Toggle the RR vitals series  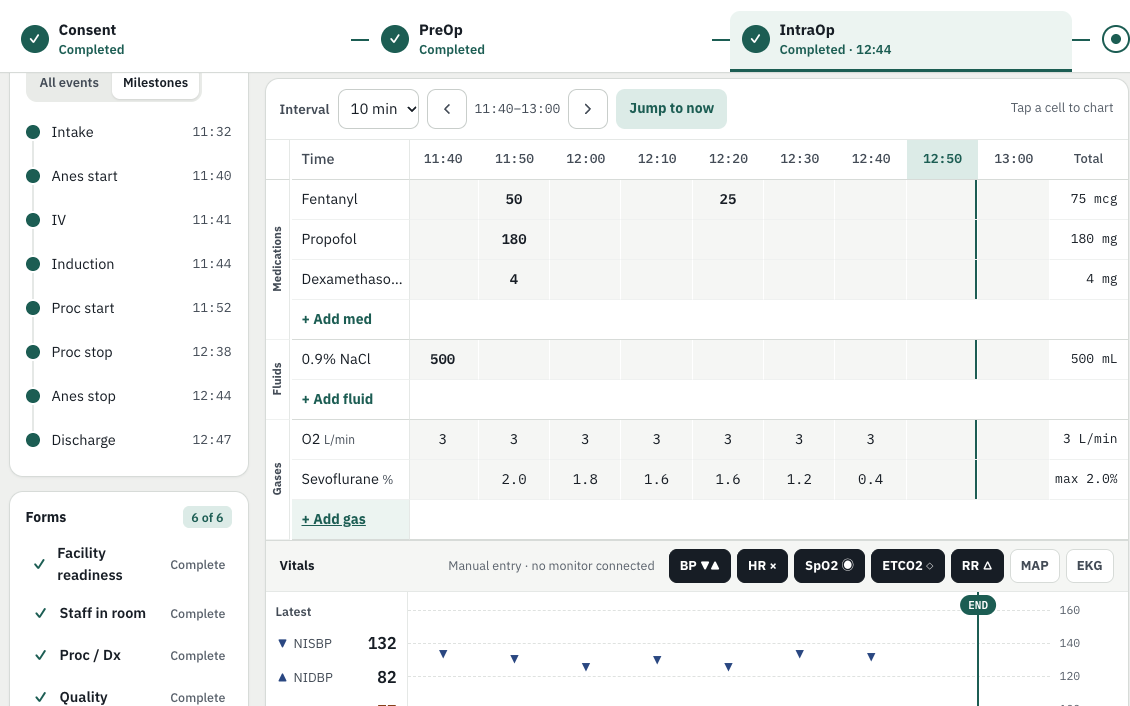976,566
